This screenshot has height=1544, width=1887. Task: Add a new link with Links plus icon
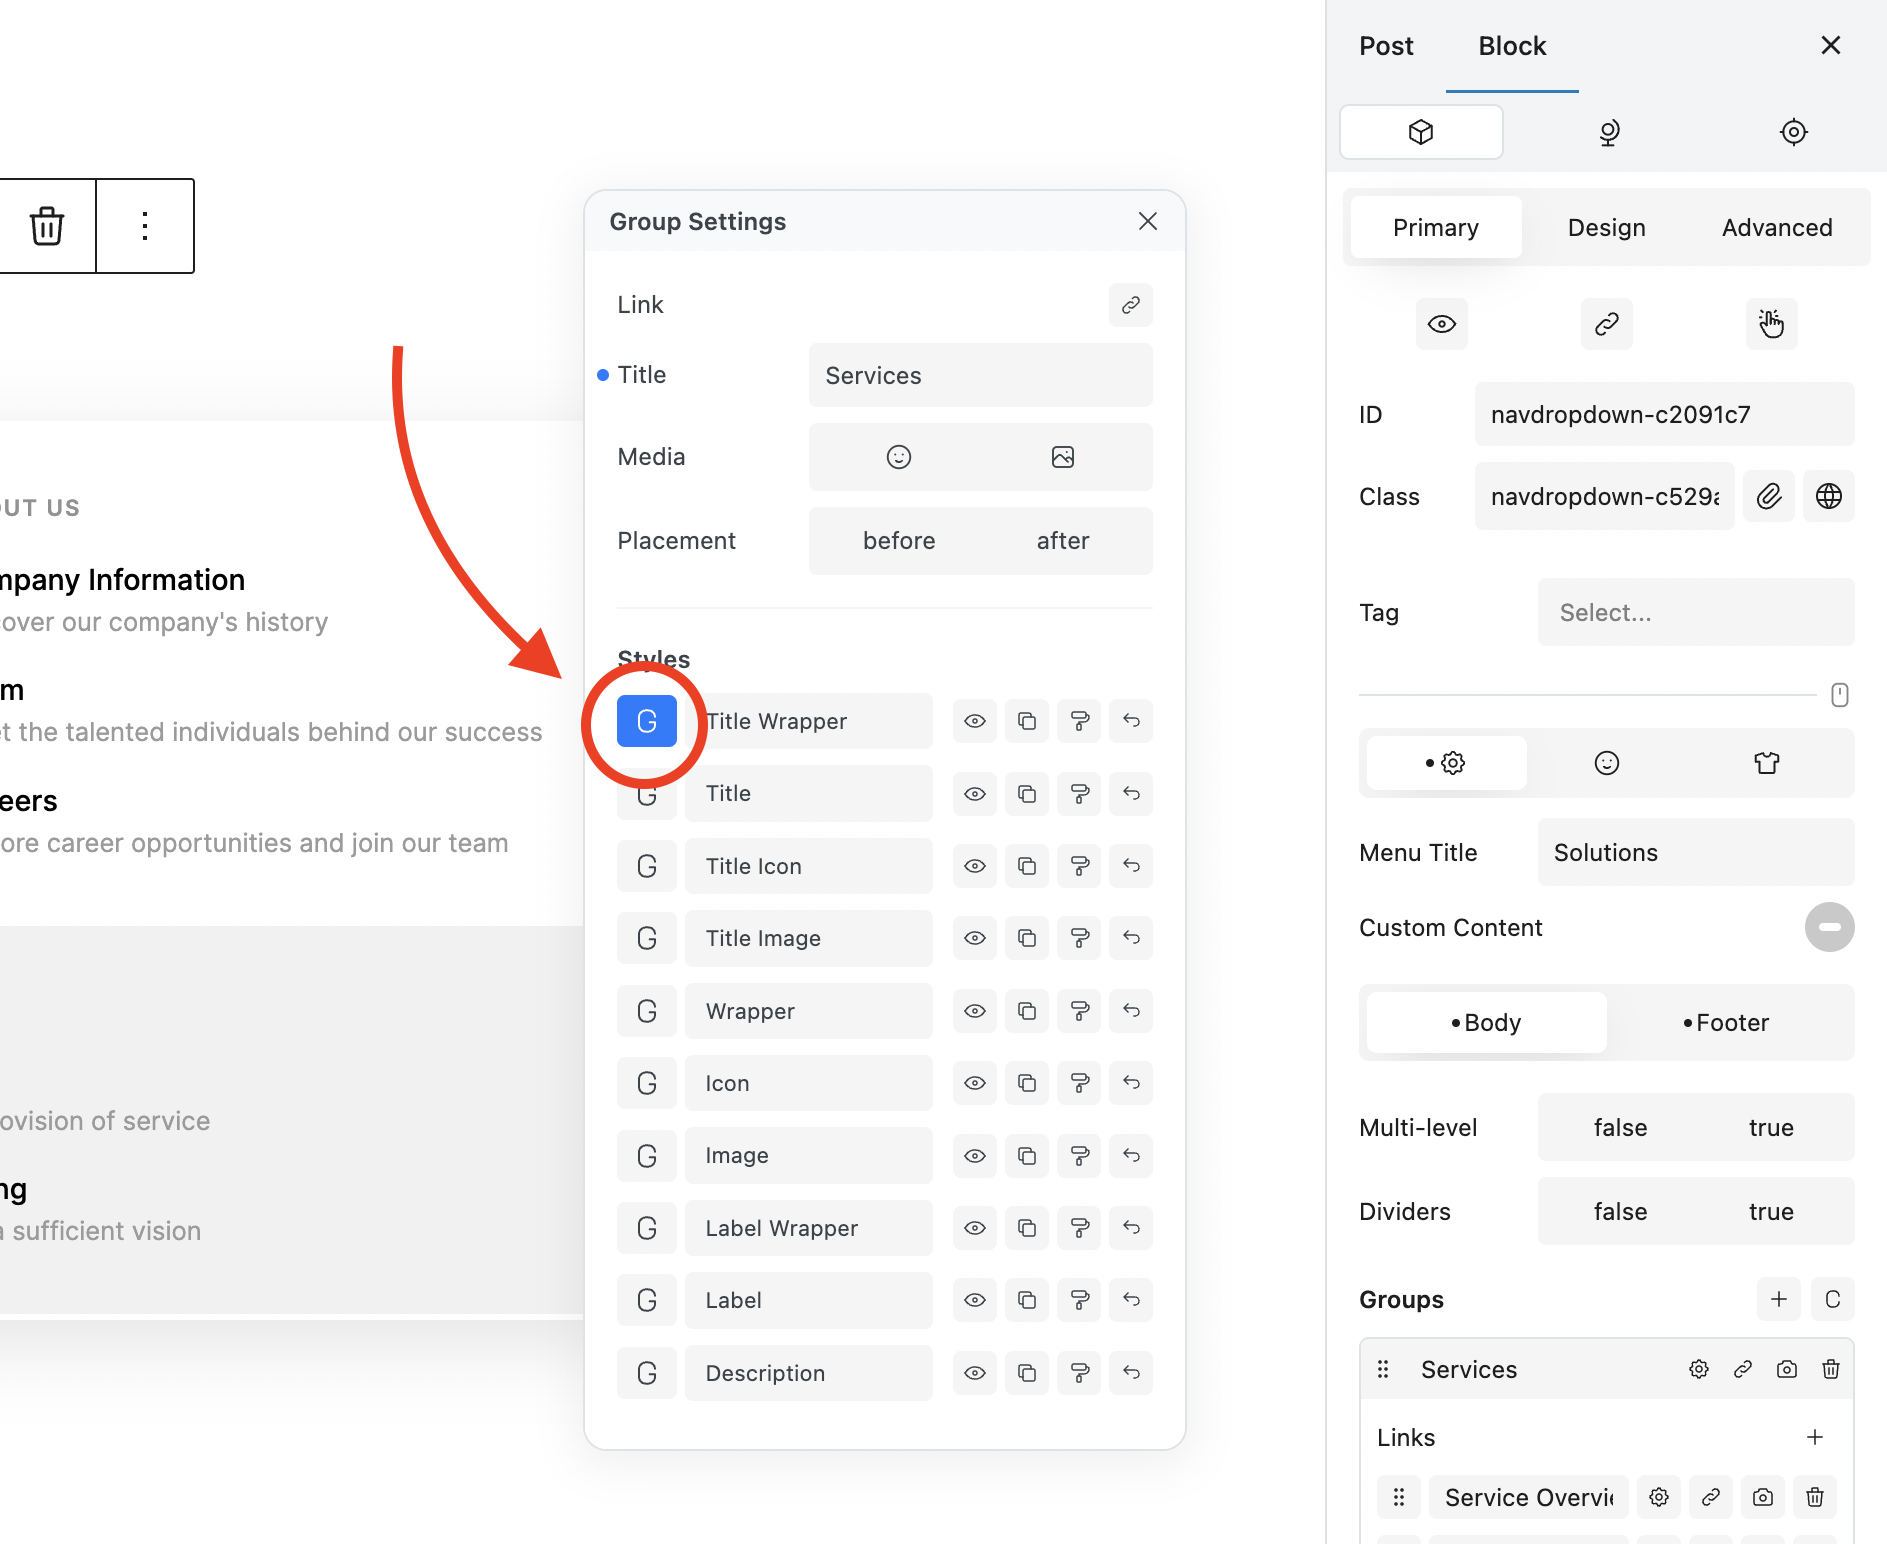tap(1814, 1437)
